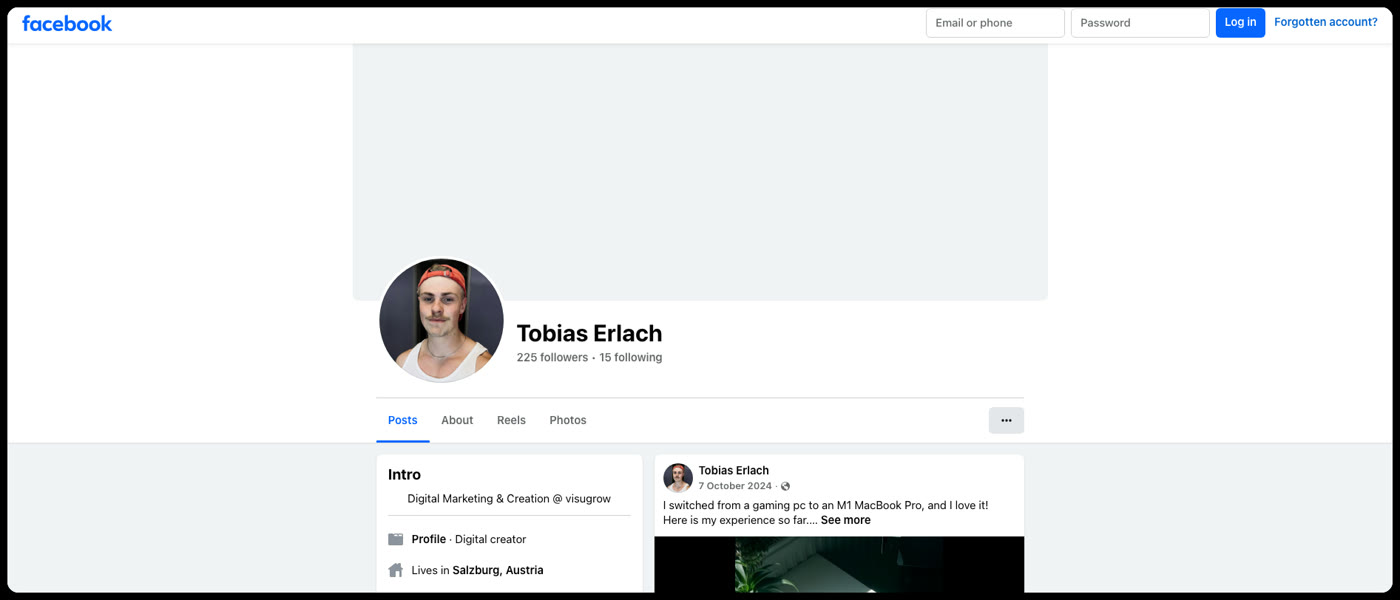Open the 225 followers link
The height and width of the screenshot is (600, 1400).
tap(552, 357)
